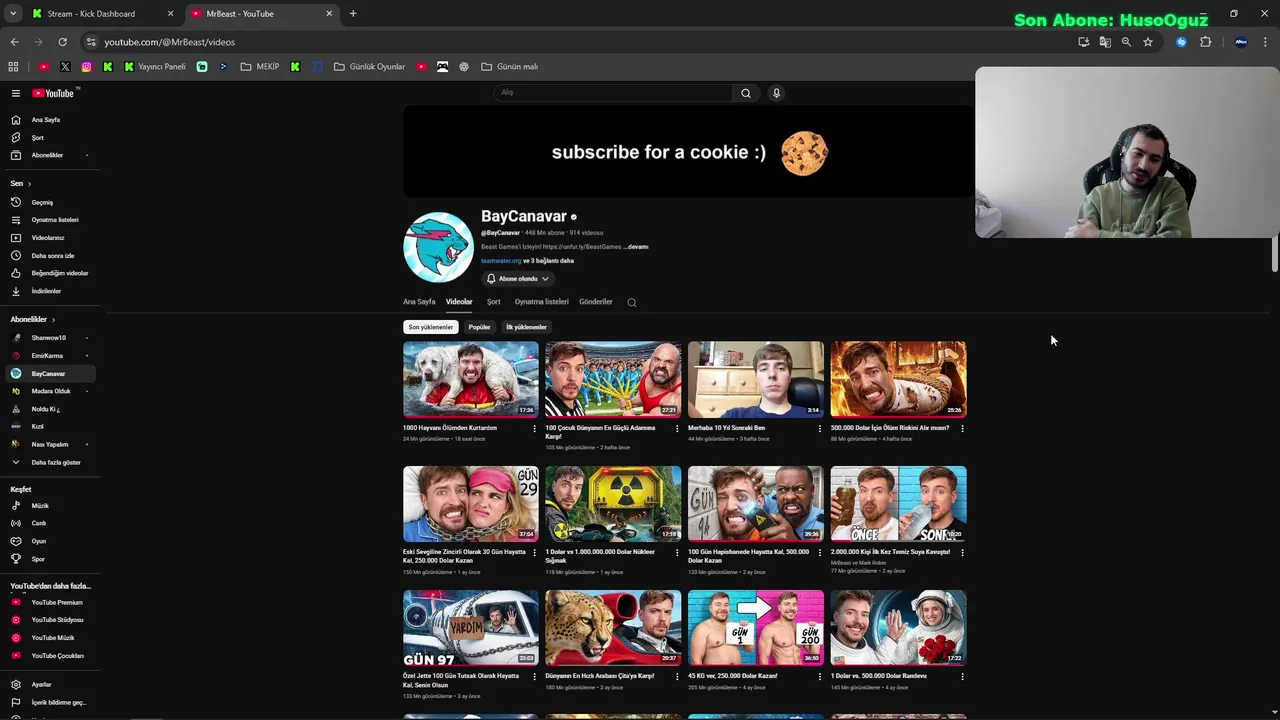Expand the Abone olundu dropdown
The width and height of the screenshot is (1280, 720).
click(517, 279)
